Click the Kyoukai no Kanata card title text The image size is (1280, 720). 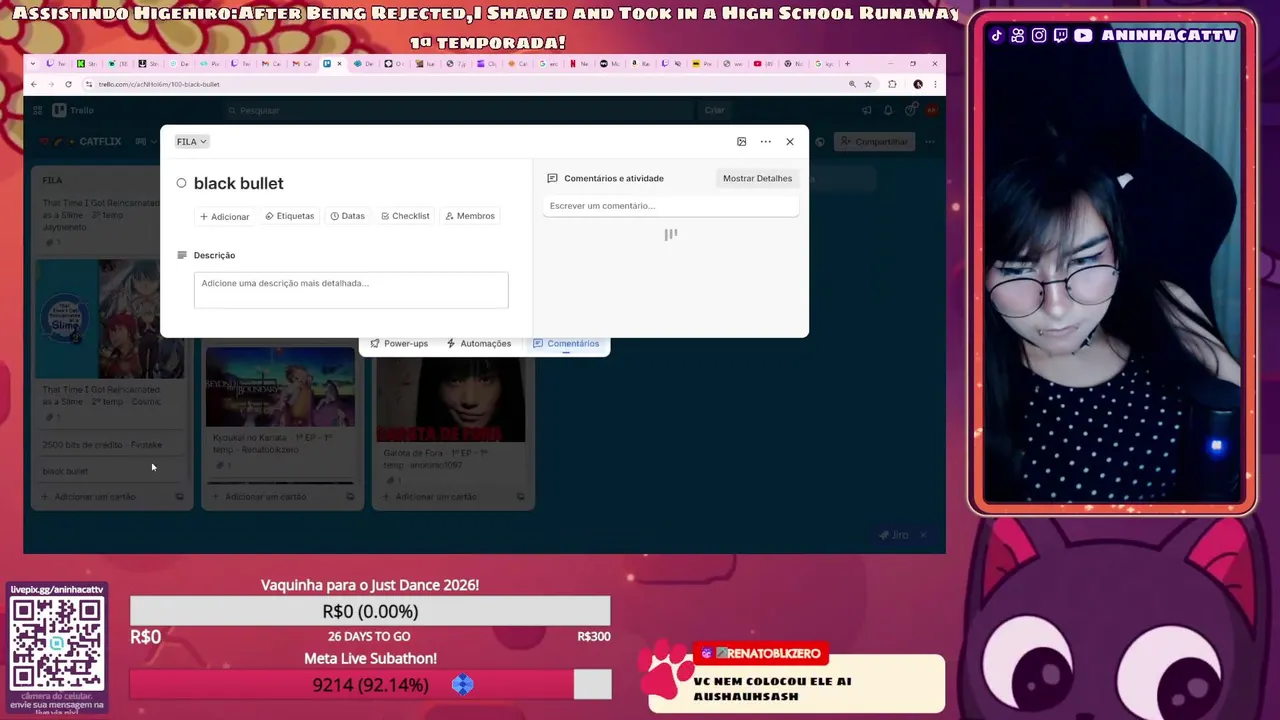click(x=272, y=444)
